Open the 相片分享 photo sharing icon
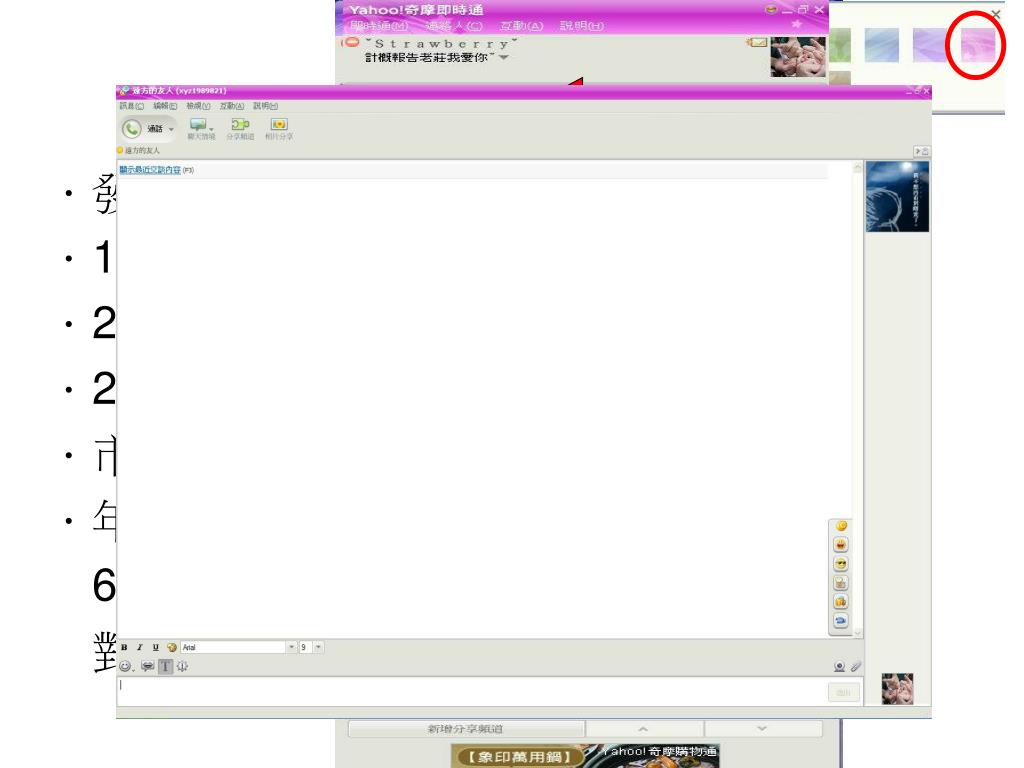 pos(279,129)
